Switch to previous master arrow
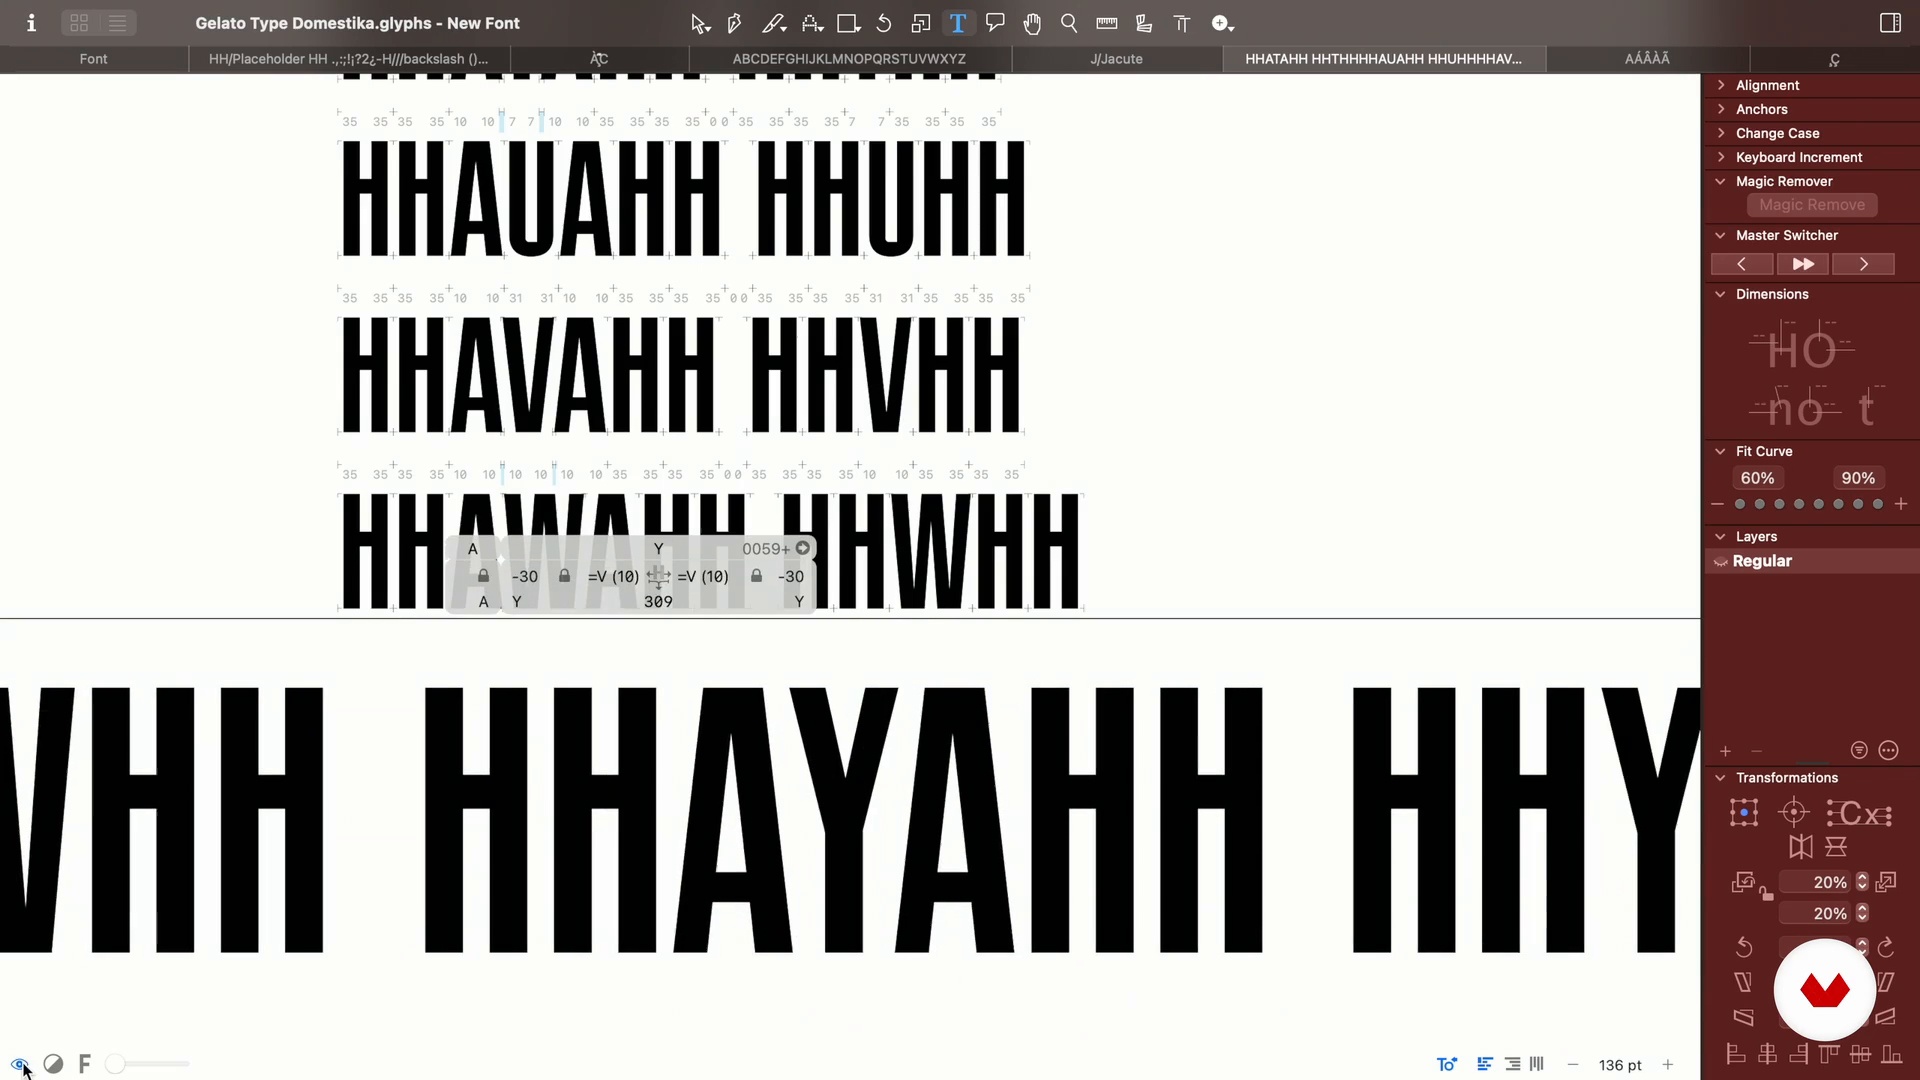Screen dimensions: 1920x1080 pyautogui.click(x=1741, y=264)
